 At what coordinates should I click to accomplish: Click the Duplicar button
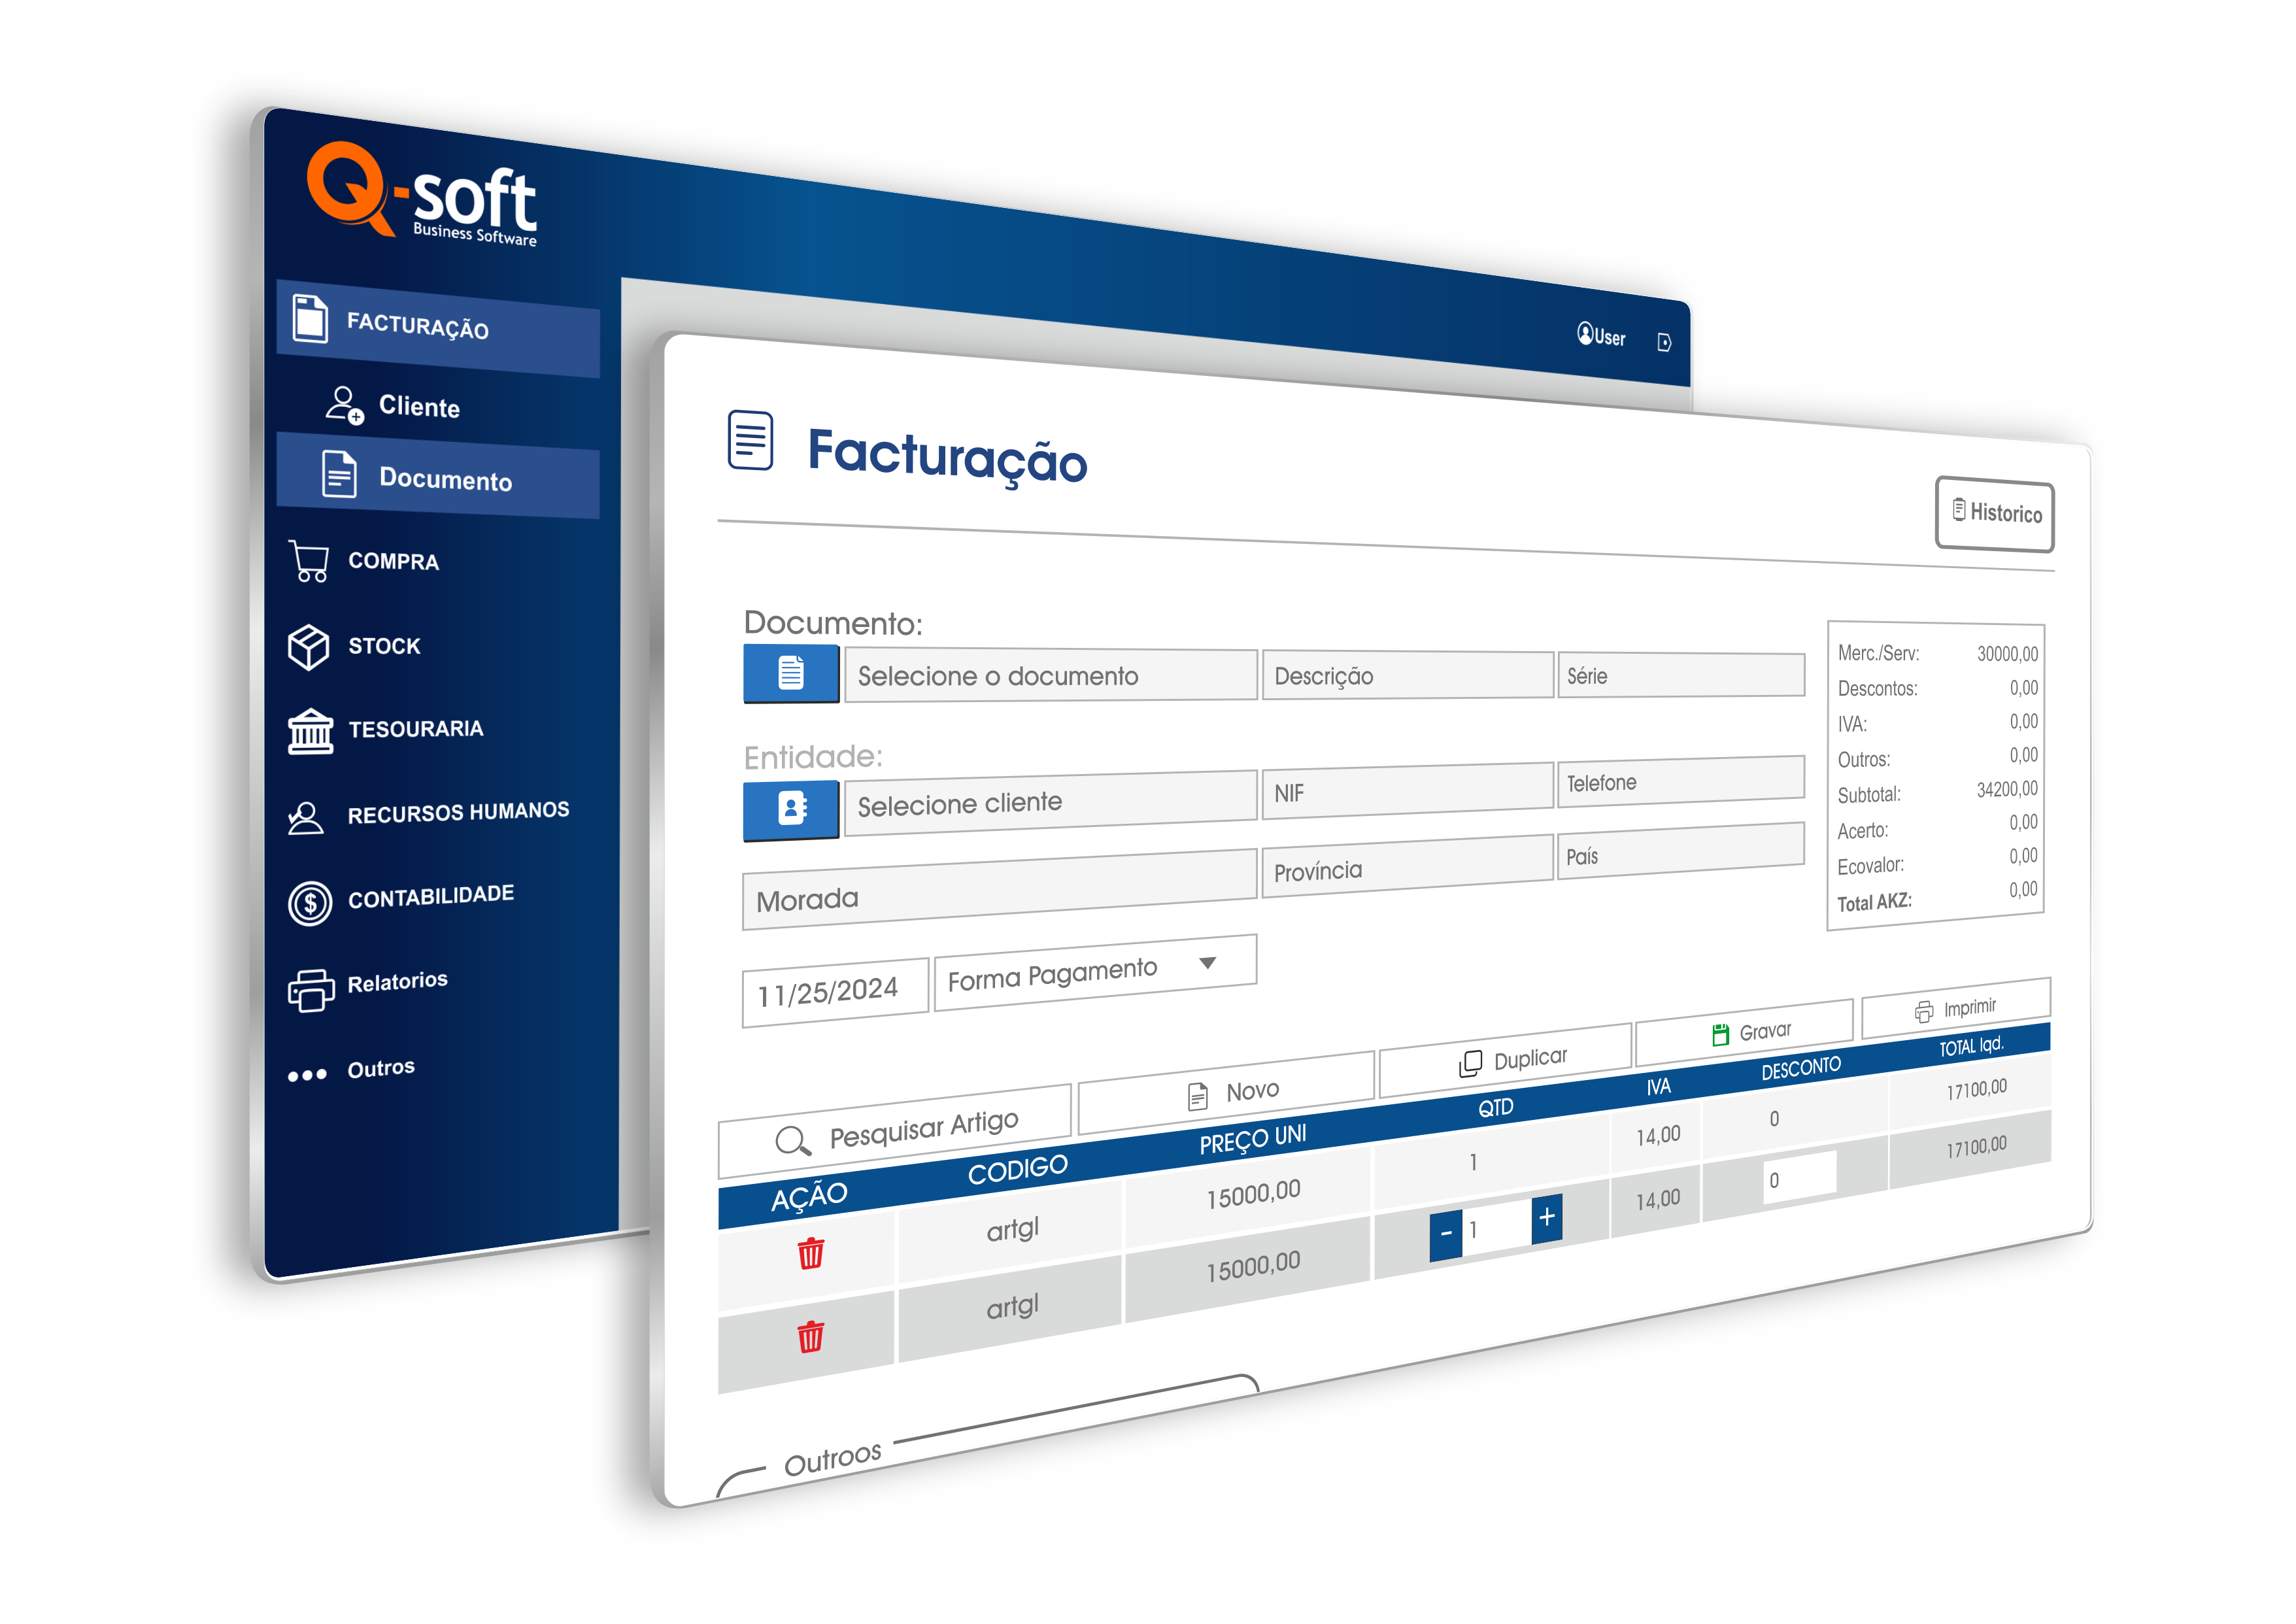[1506, 1061]
